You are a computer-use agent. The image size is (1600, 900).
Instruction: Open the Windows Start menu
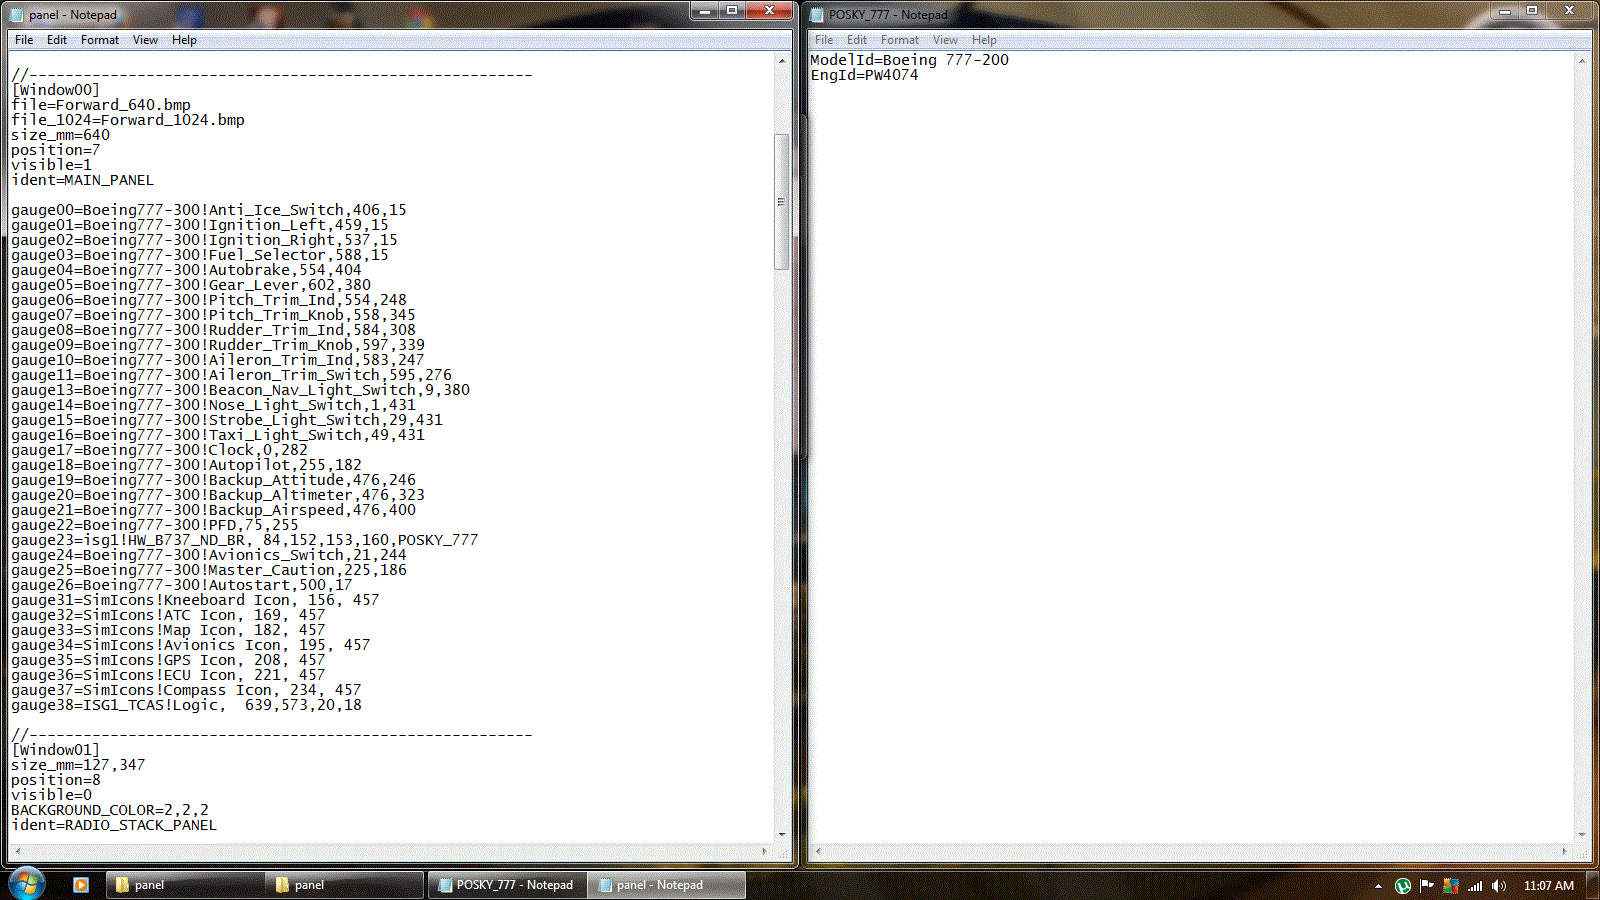(27, 885)
